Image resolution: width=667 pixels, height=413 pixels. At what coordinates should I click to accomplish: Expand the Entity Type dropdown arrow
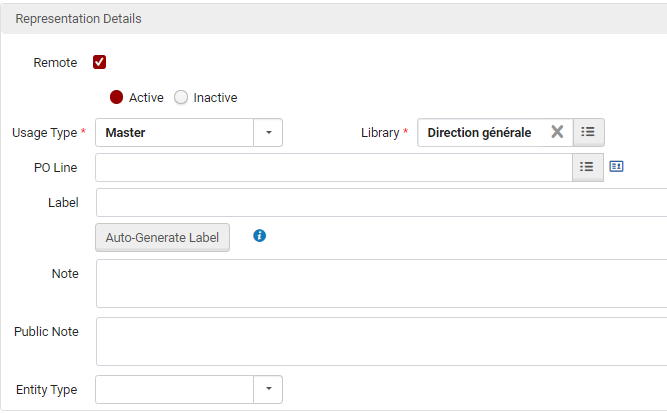[268, 389]
